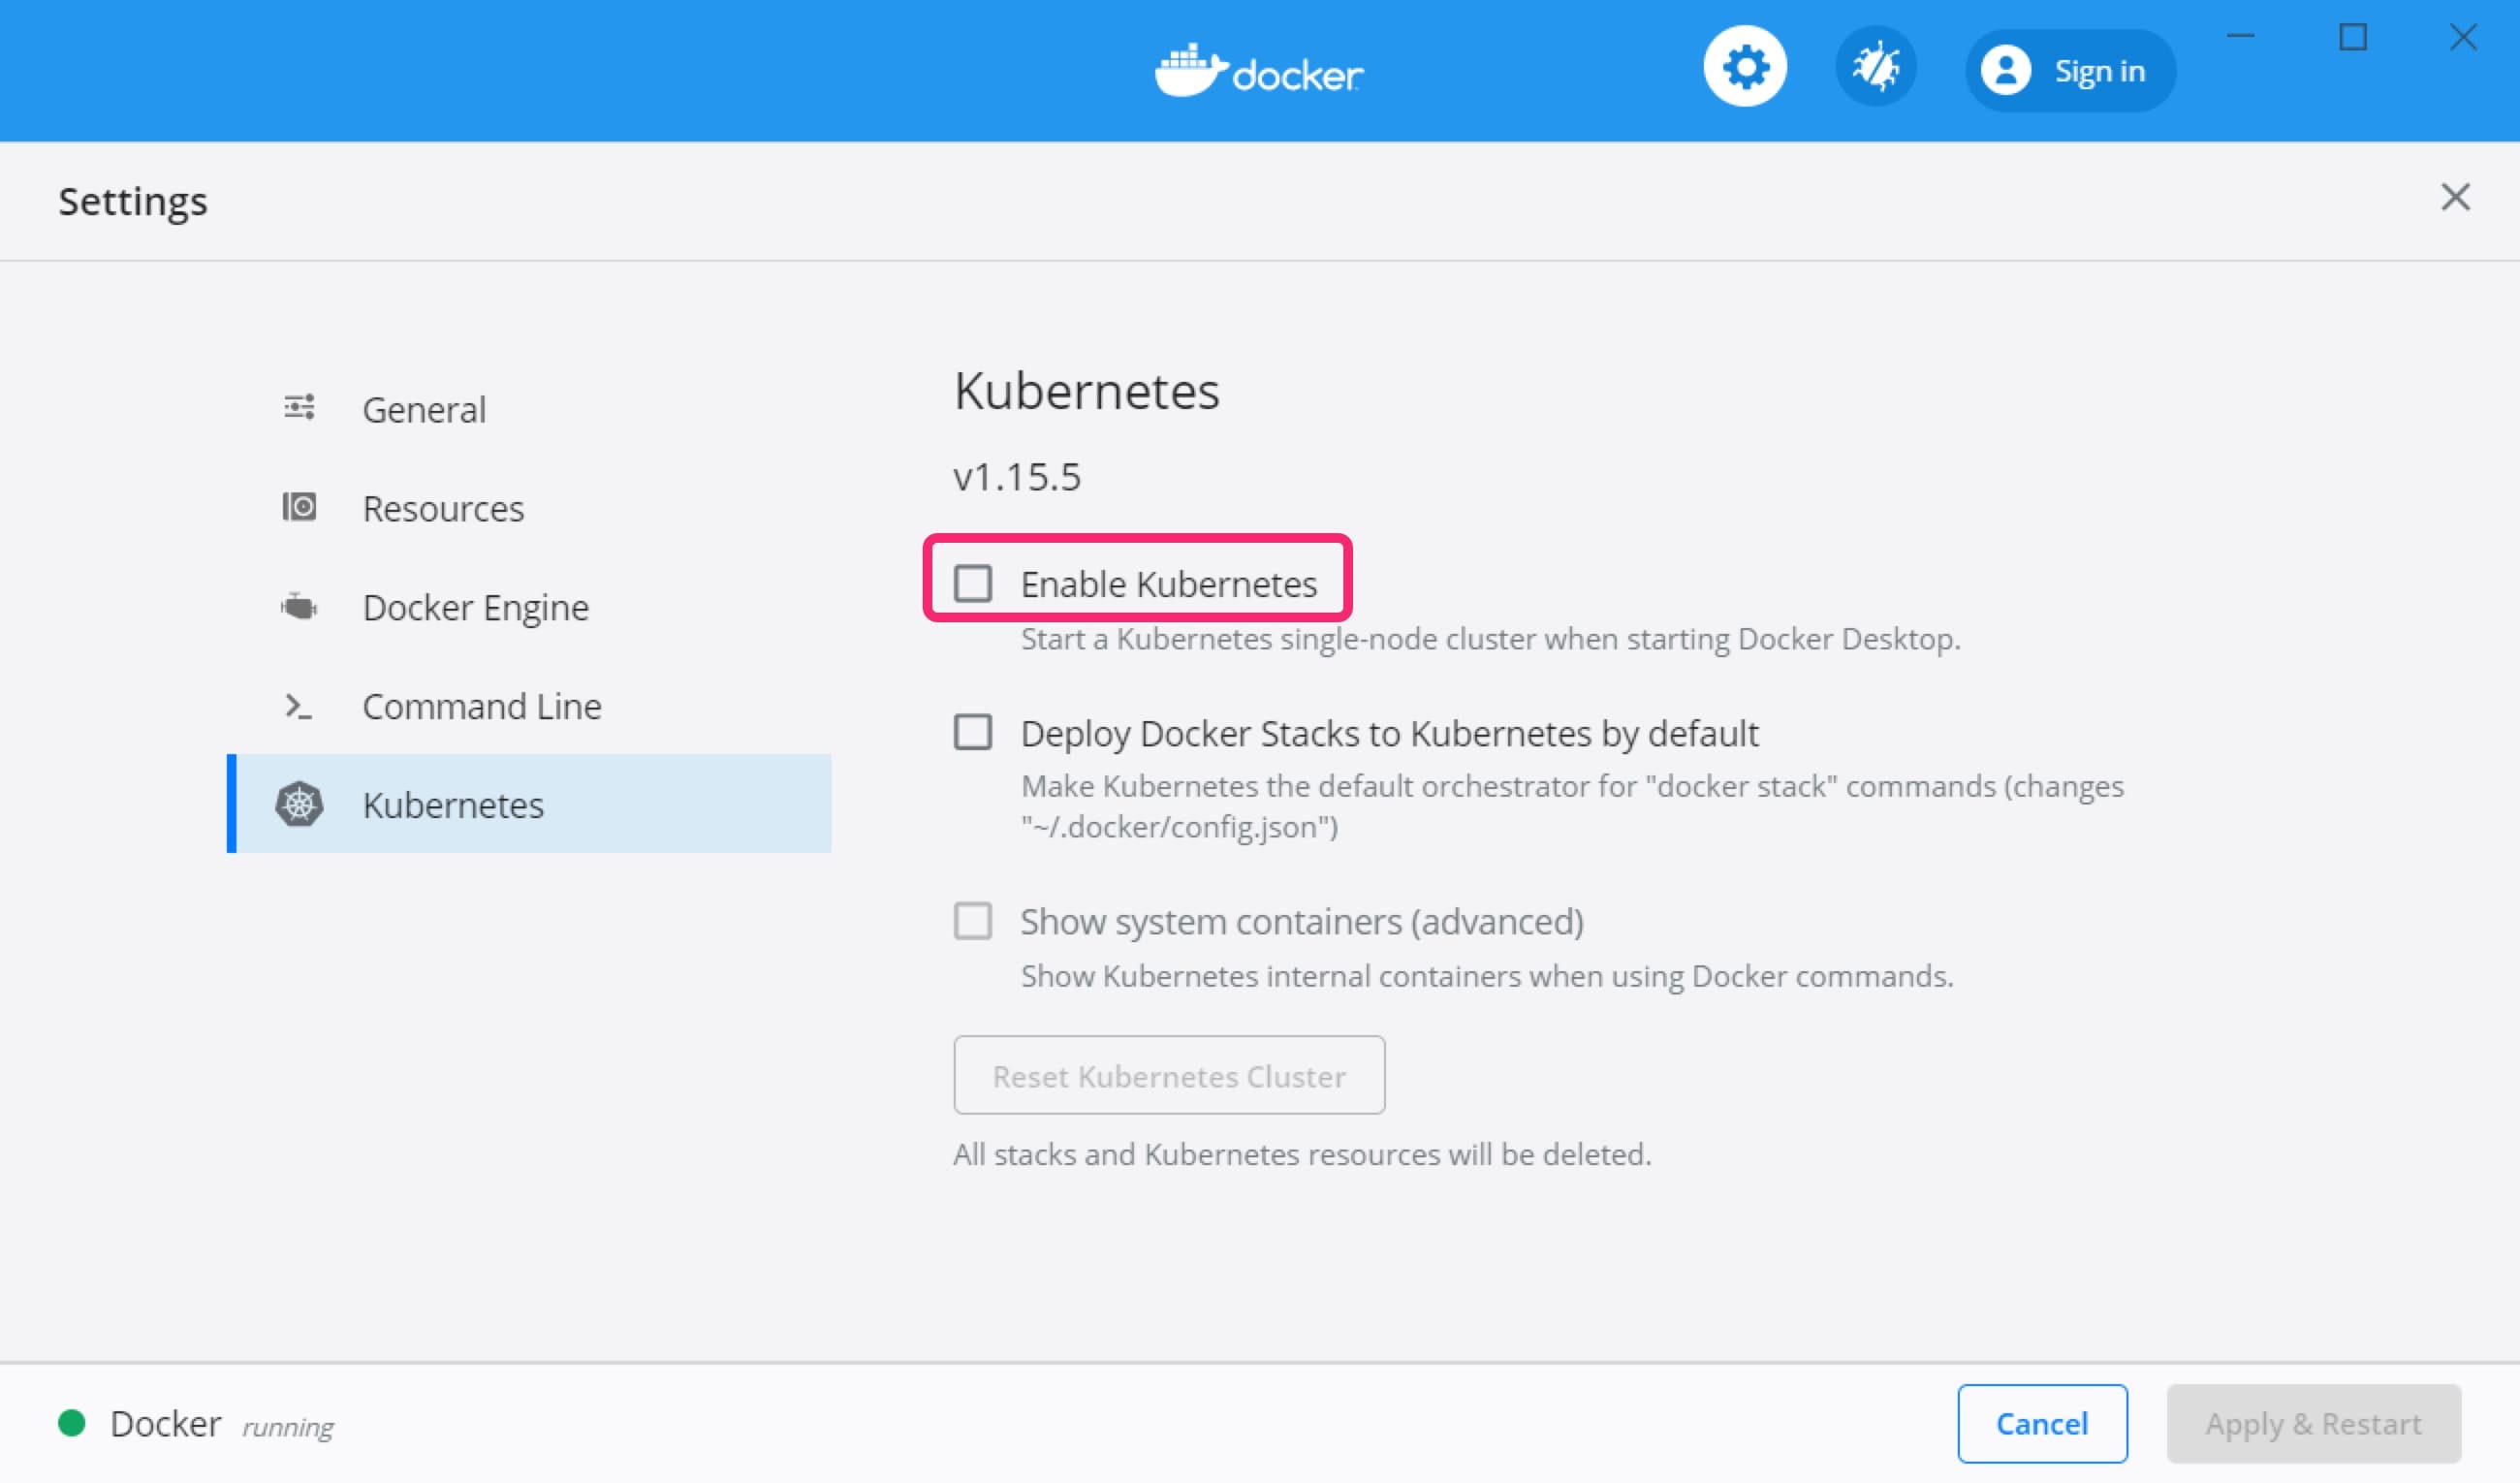The width and height of the screenshot is (2520, 1483).
Task: Click the Docker bug/feedback icon
Action: [x=1875, y=71]
